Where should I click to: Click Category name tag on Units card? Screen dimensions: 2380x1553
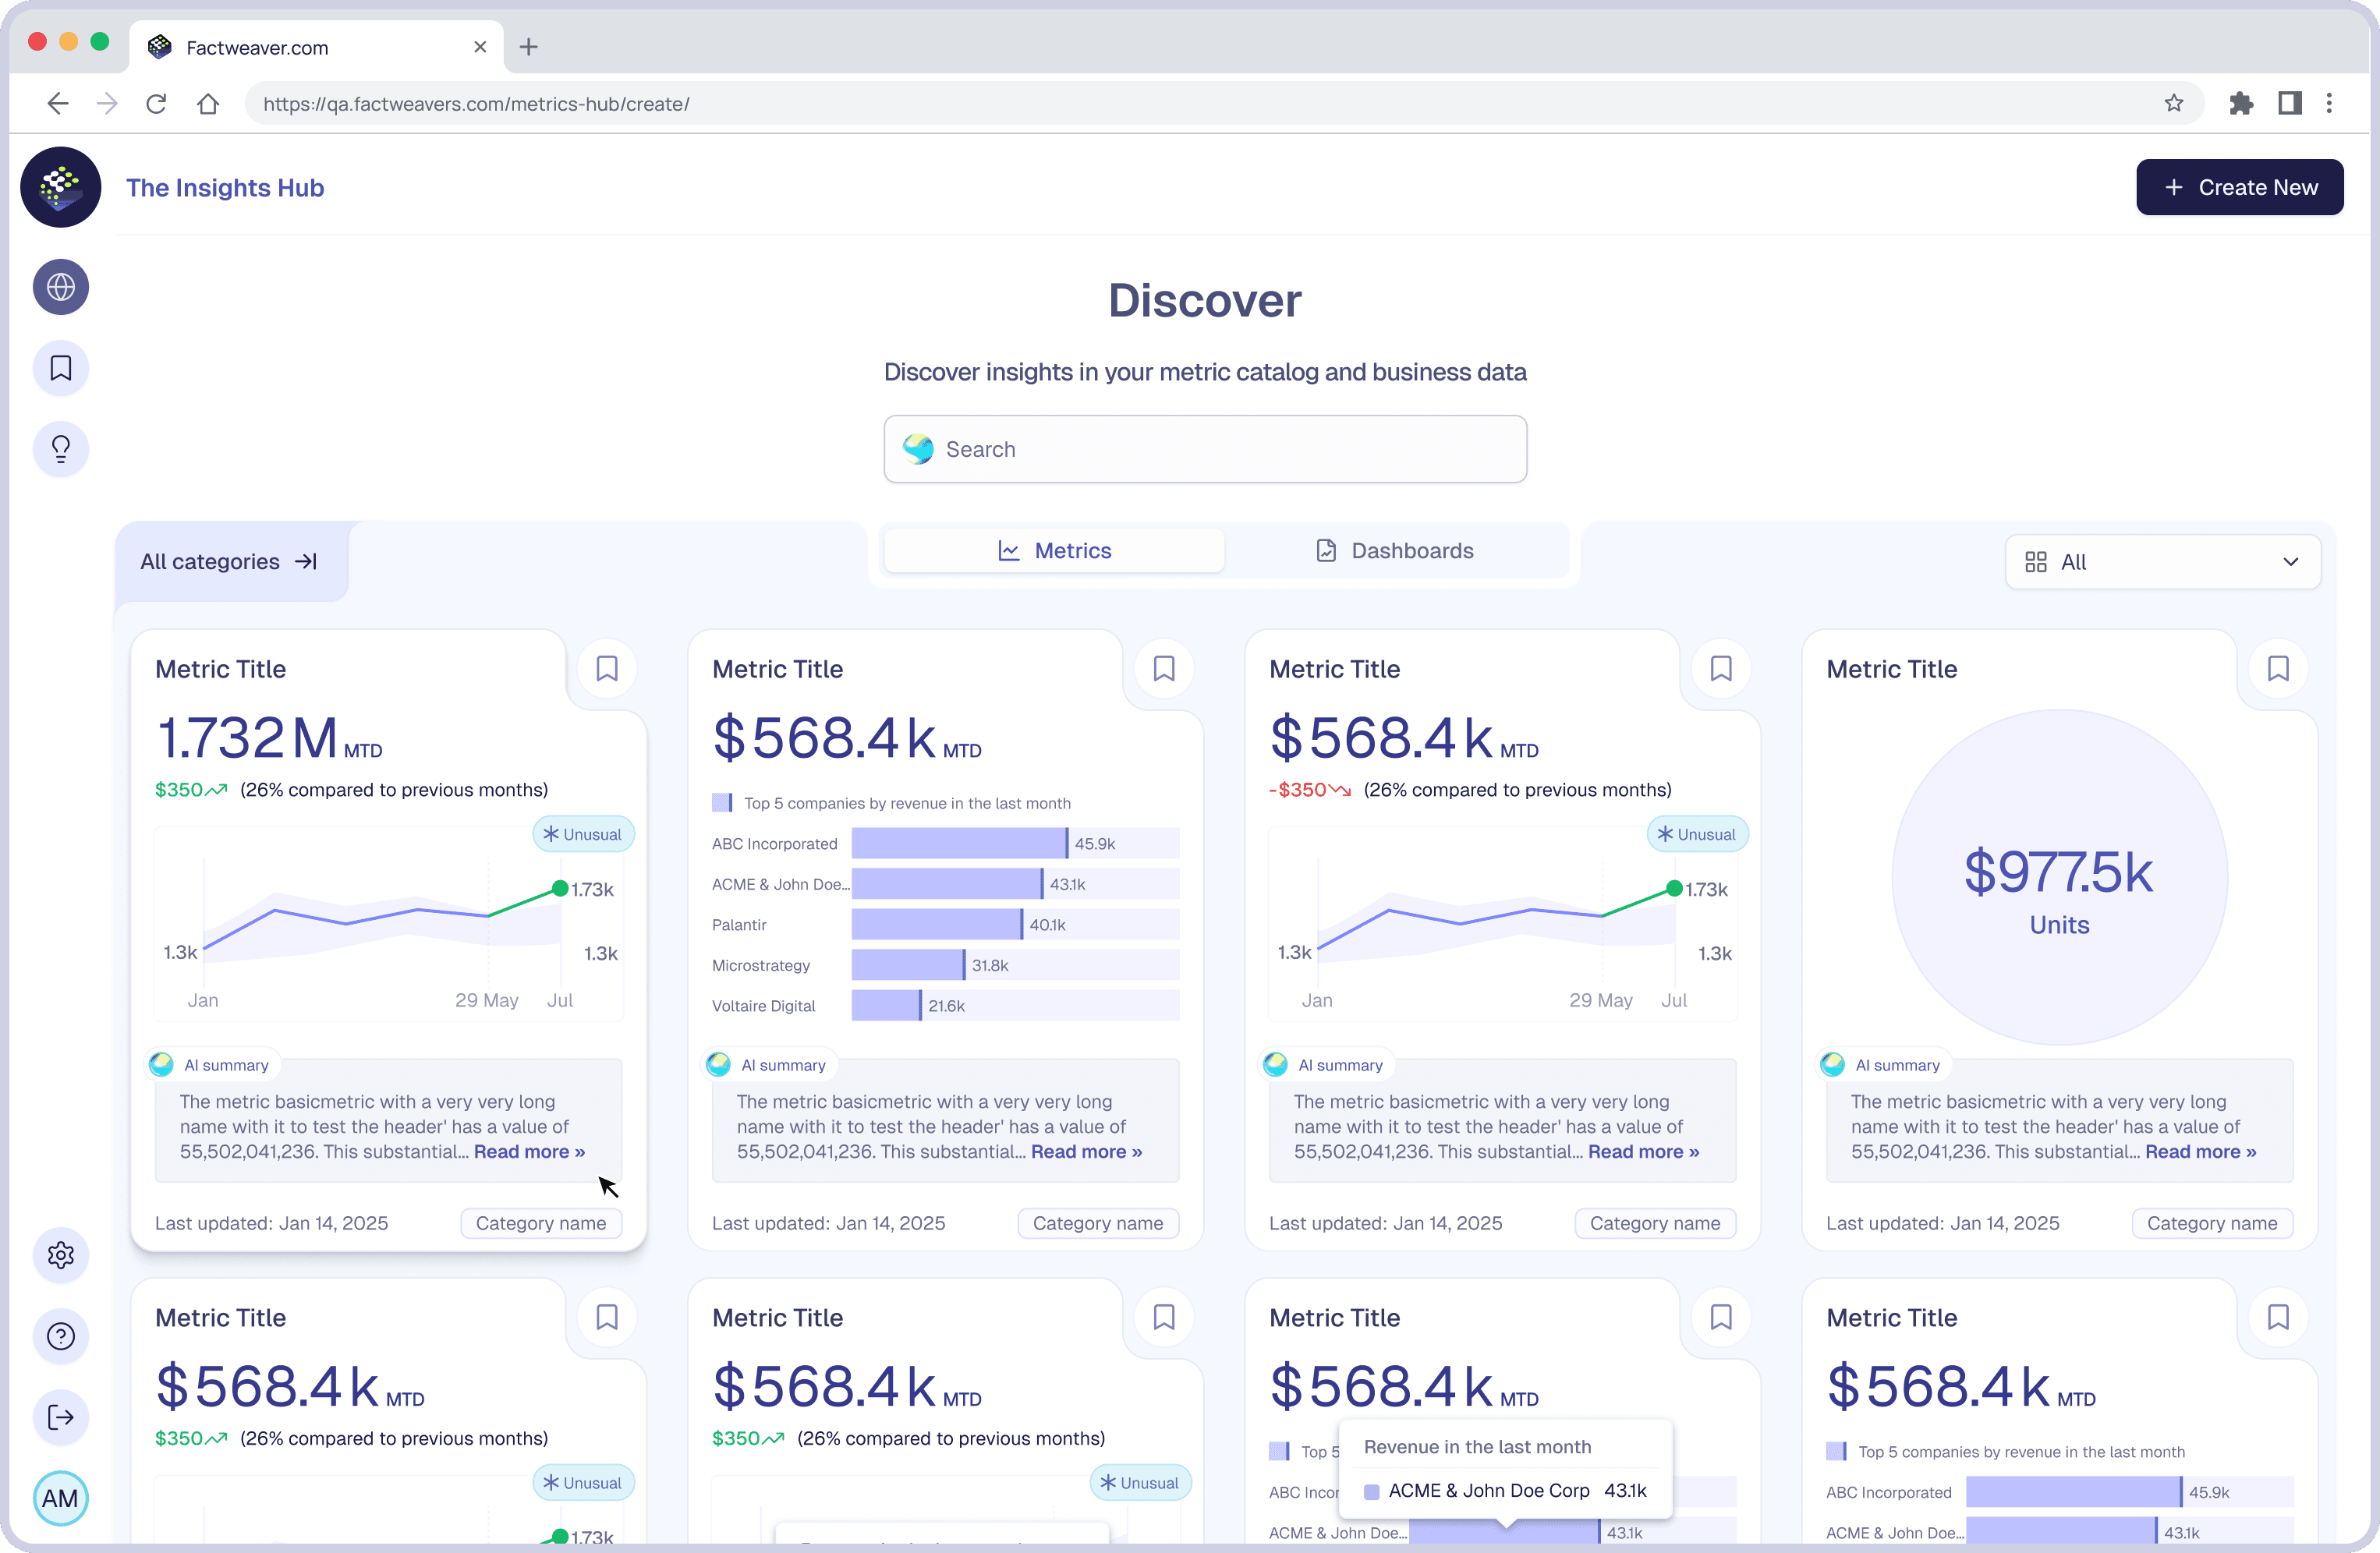(2212, 1223)
